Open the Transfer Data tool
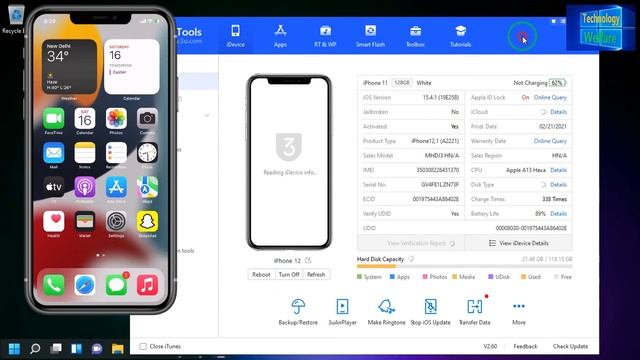Viewport: 640px width, 360px height. click(x=475, y=312)
